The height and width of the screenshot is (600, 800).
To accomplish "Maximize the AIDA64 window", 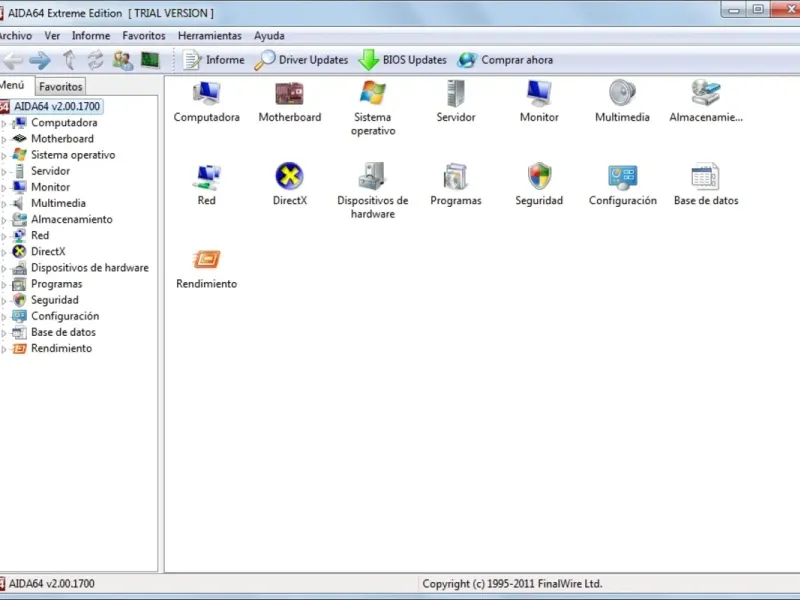I will [x=758, y=9].
